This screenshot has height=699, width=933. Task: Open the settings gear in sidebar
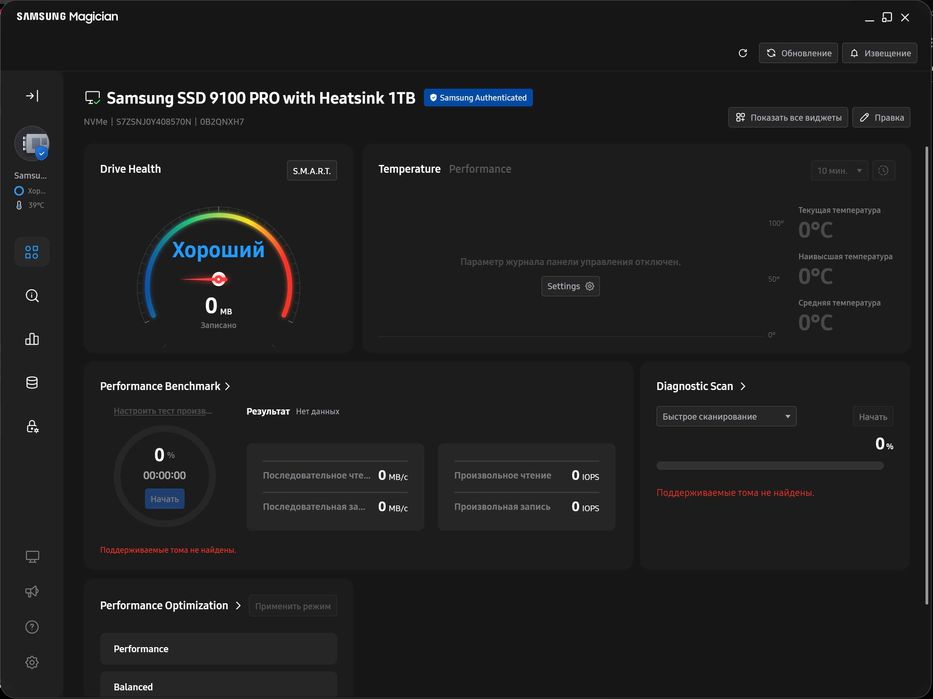(x=32, y=662)
